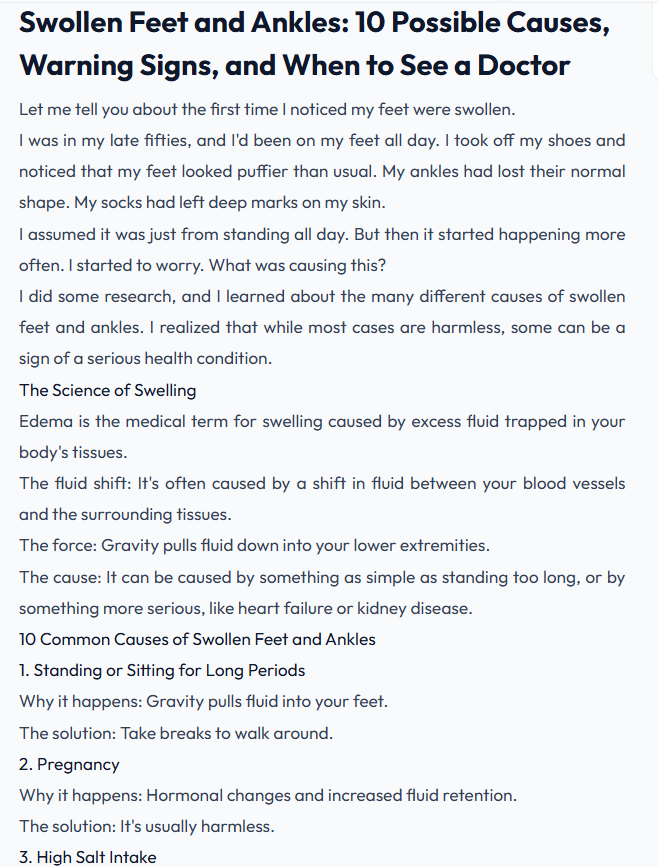Click the article title about swollen feet
658x867 pixels.
pyautogui.click(x=314, y=44)
